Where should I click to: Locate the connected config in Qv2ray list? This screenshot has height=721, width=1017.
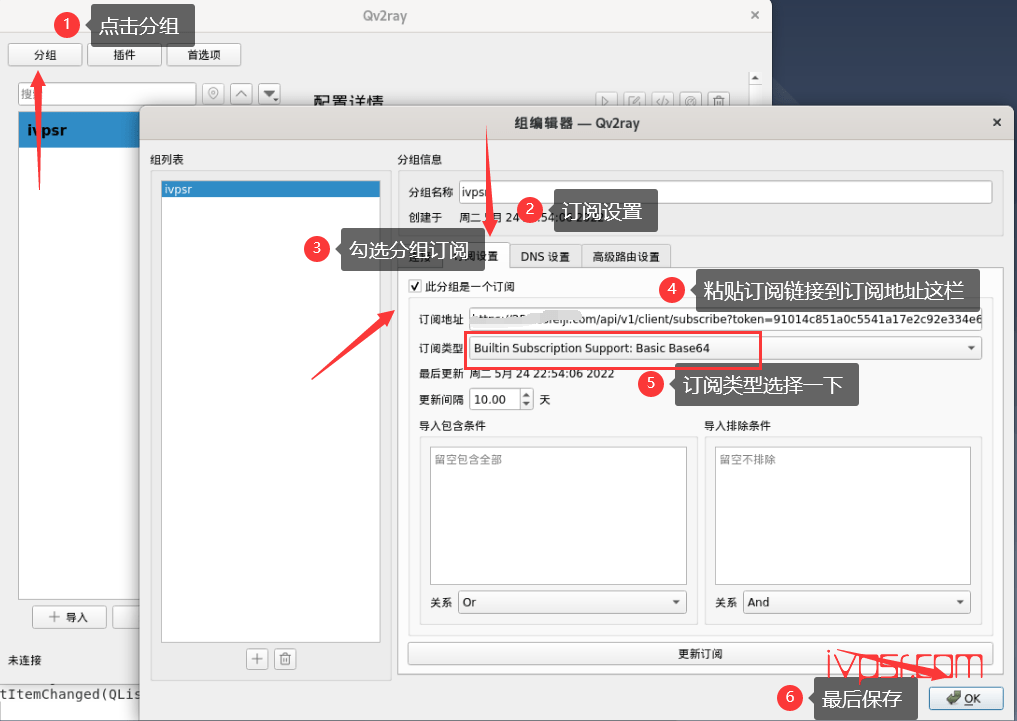click(x=213, y=94)
